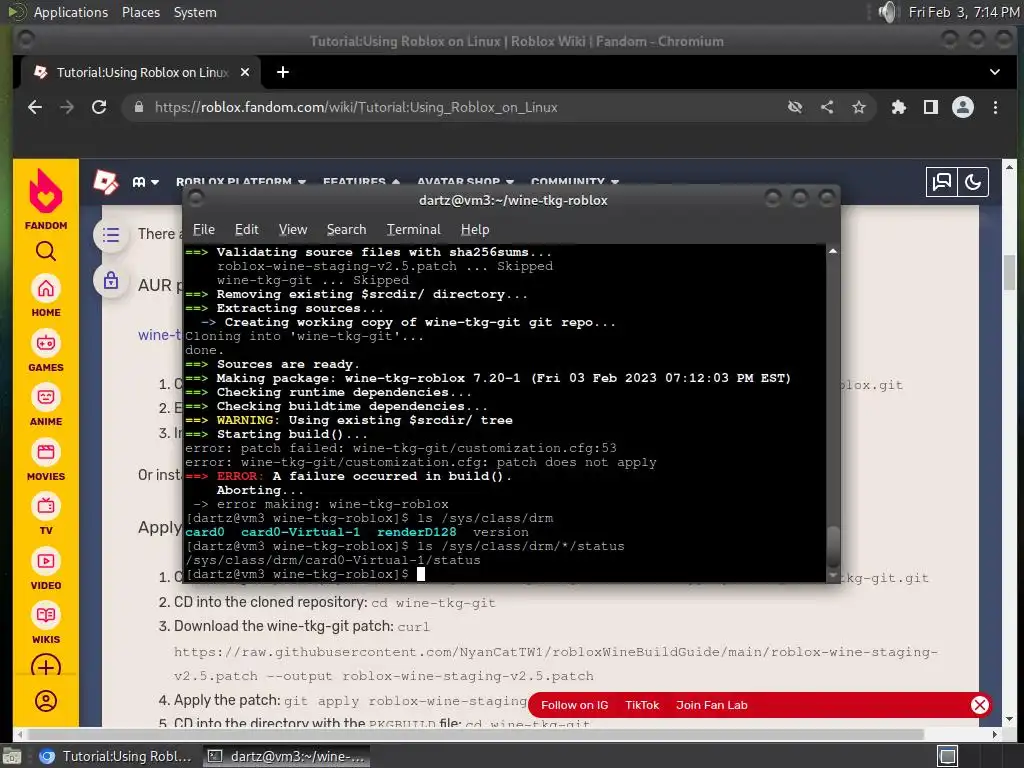
Task: Expand the Avatar Shop menu
Action: click(465, 182)
